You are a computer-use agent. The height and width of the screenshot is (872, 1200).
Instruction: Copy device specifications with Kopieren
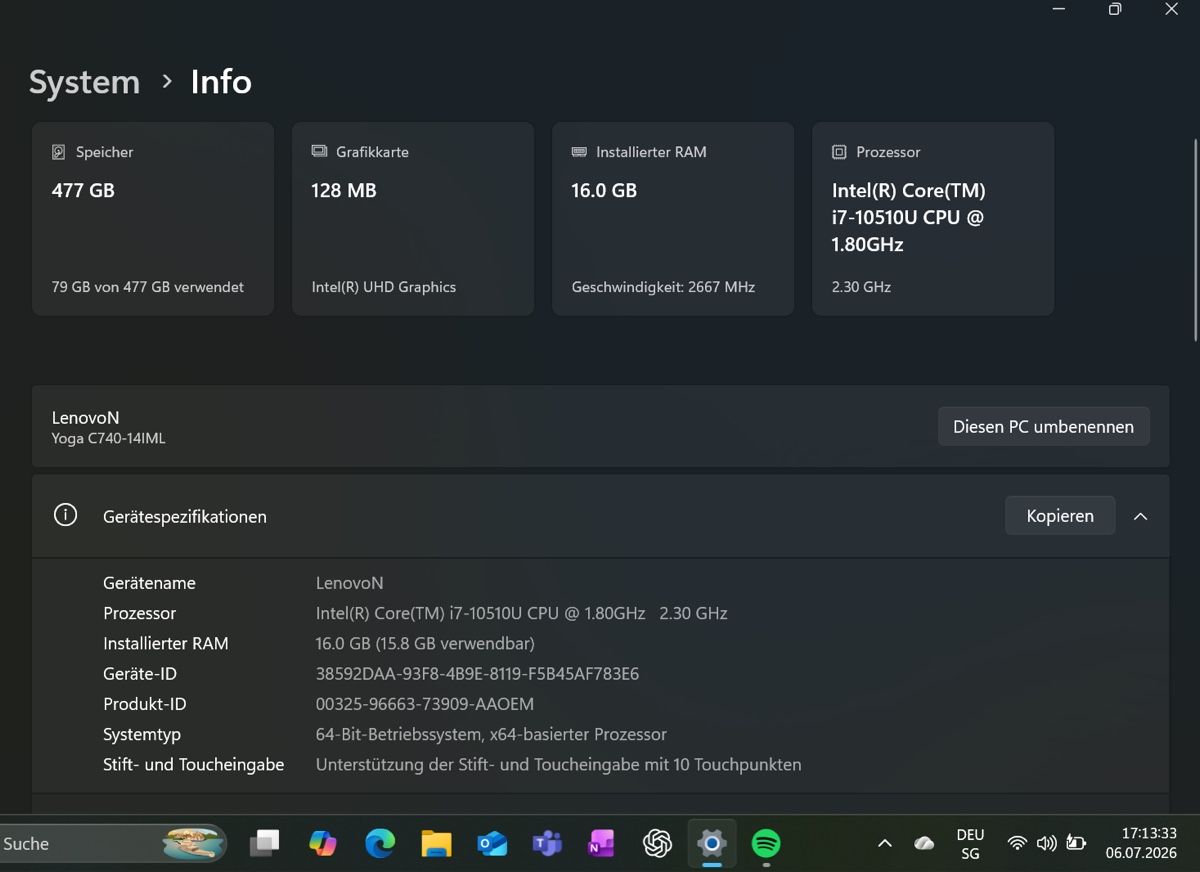pos(1060,516)
